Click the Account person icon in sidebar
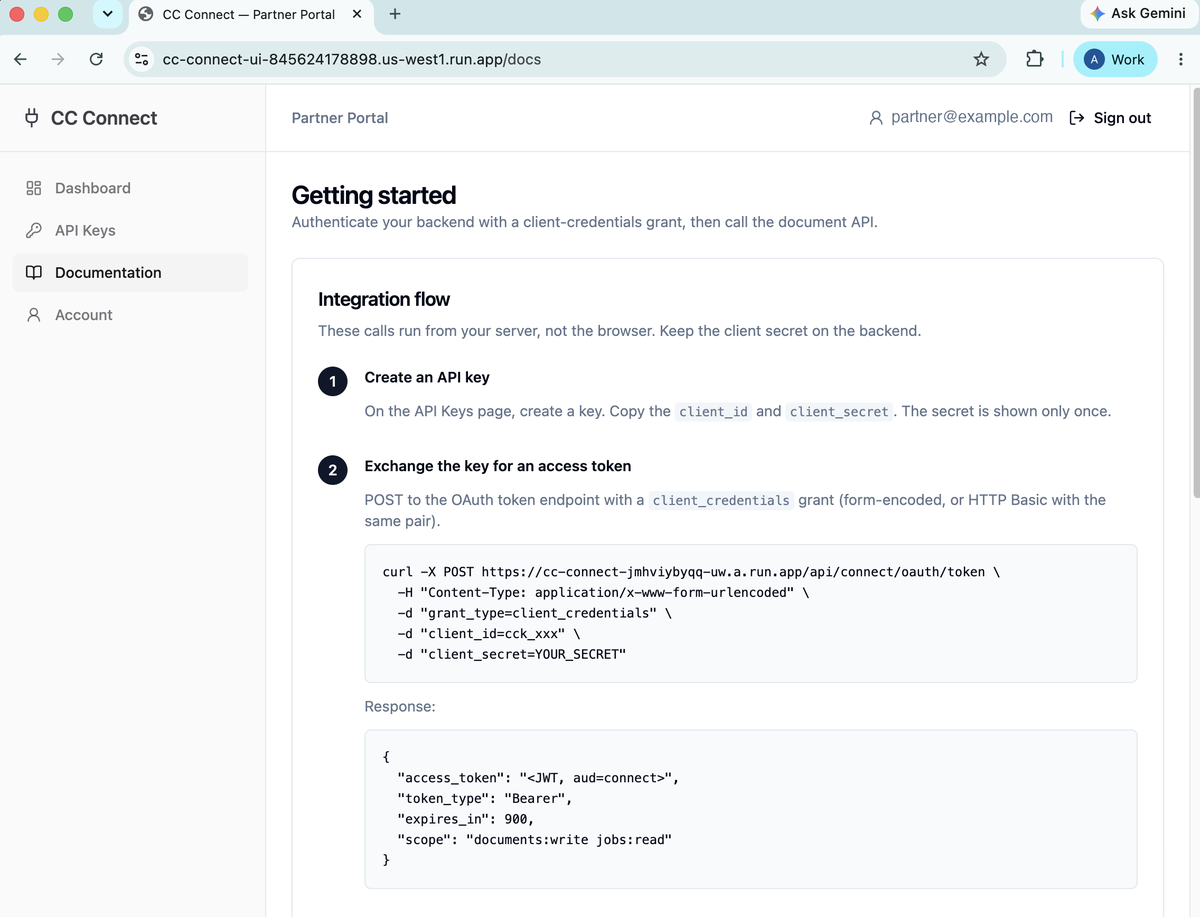 [x=34, y=315]
